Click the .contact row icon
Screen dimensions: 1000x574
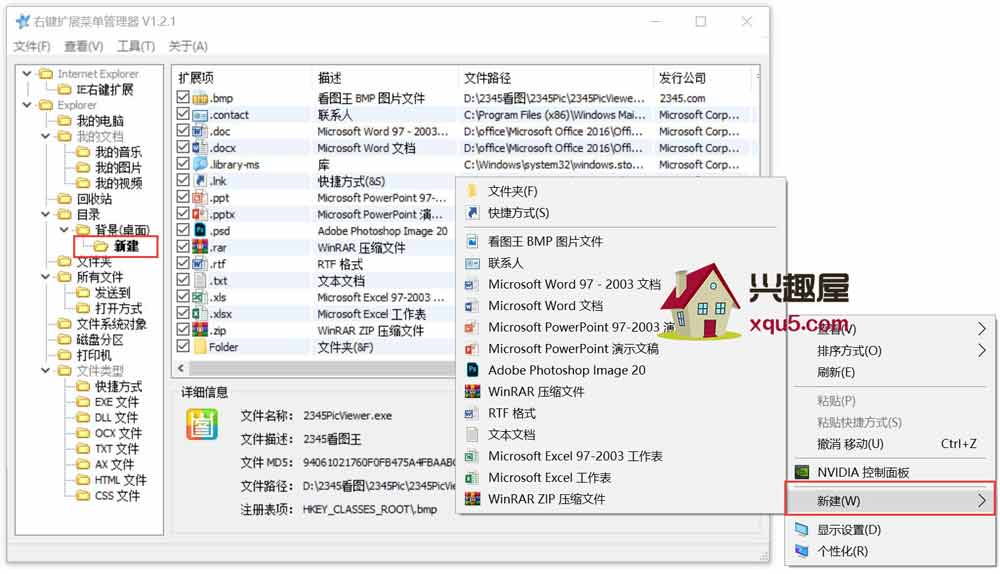pyautogui.click(x=200, y=115)
